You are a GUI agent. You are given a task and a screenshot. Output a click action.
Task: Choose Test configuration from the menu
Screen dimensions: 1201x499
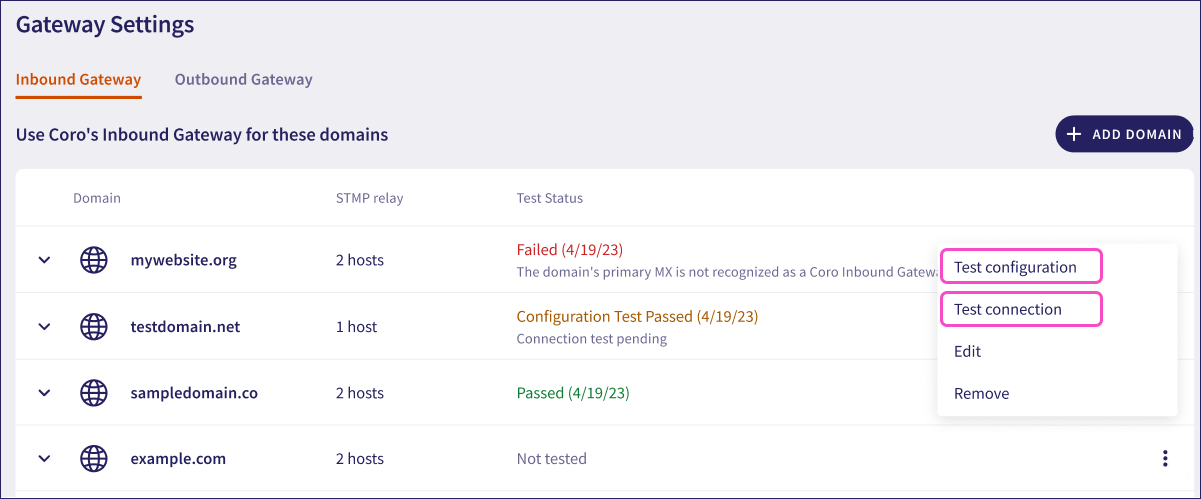[1015, 267]
